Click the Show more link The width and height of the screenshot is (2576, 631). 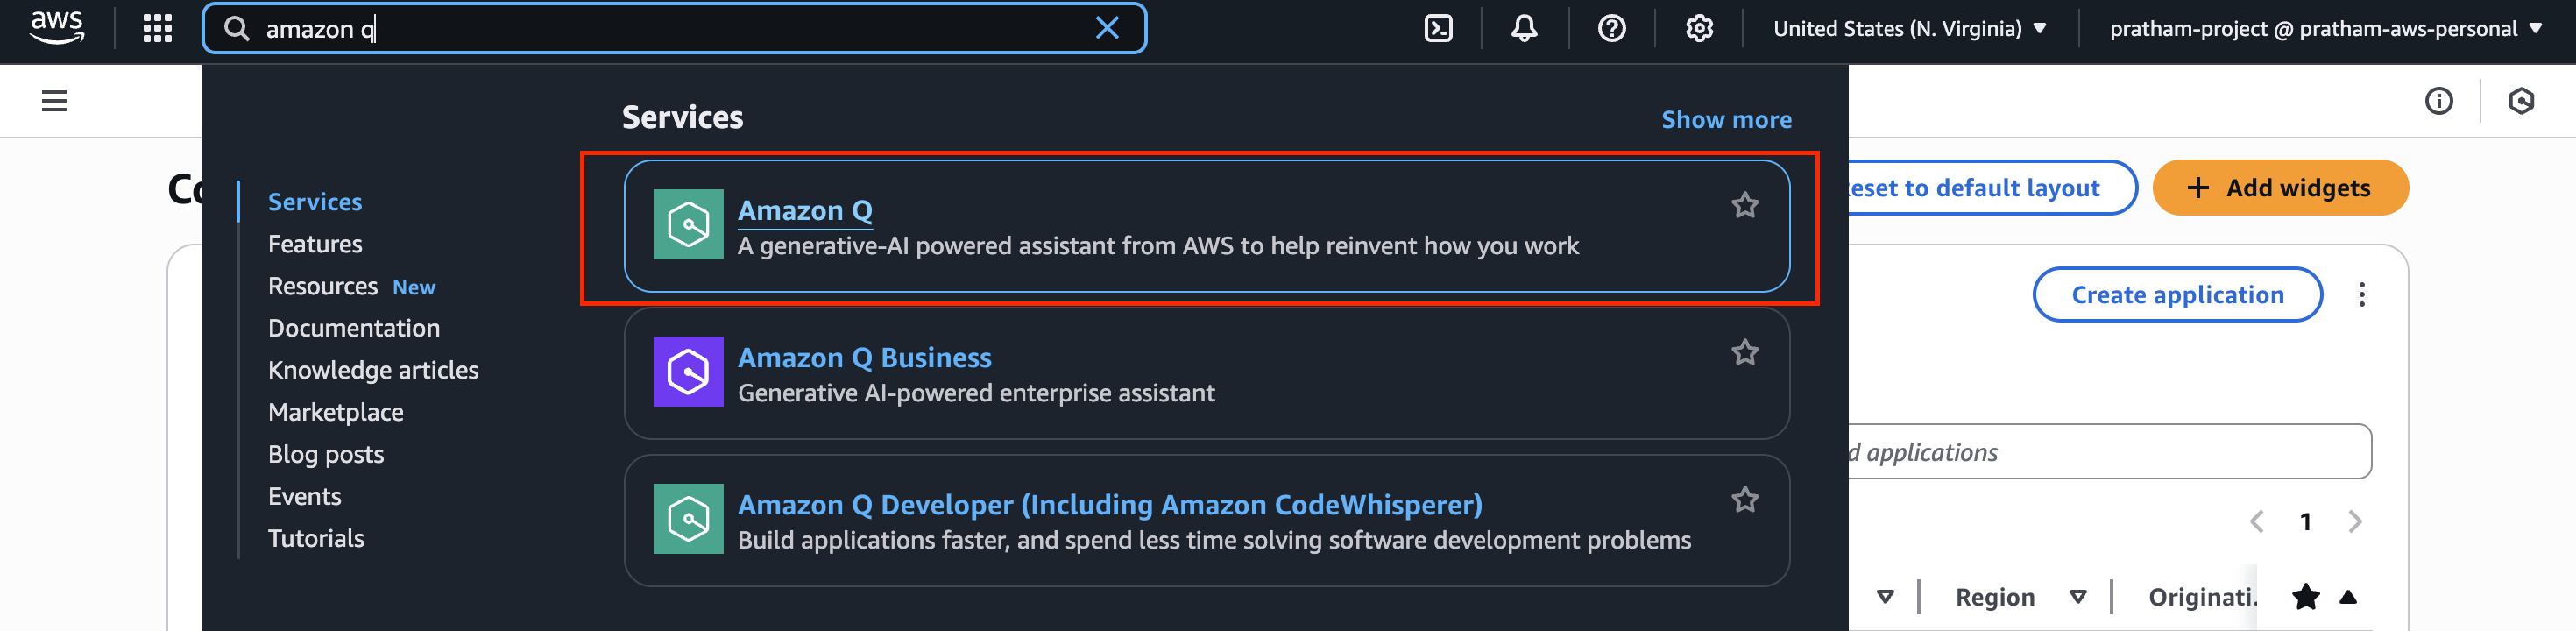click(1726, 120)
